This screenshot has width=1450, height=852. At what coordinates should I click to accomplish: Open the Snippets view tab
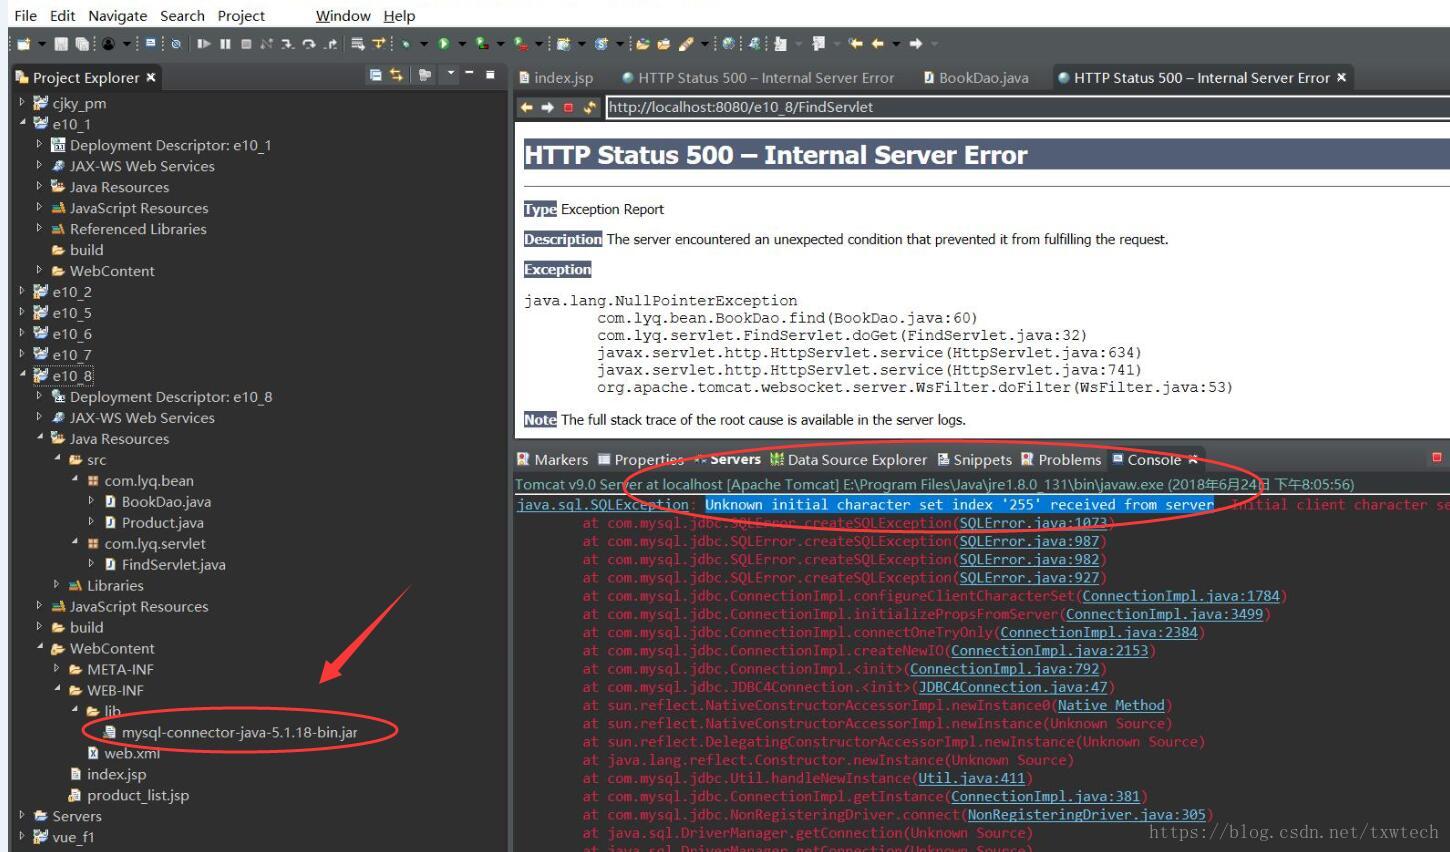pos(975,459)
